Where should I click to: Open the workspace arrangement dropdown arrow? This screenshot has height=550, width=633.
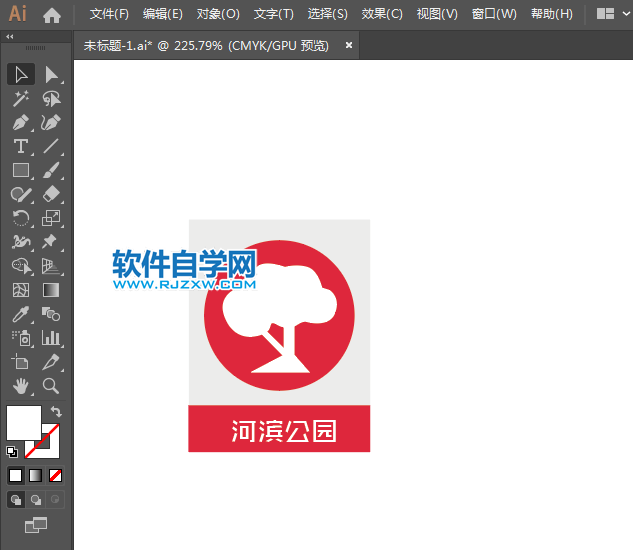[x=626, y=13]
